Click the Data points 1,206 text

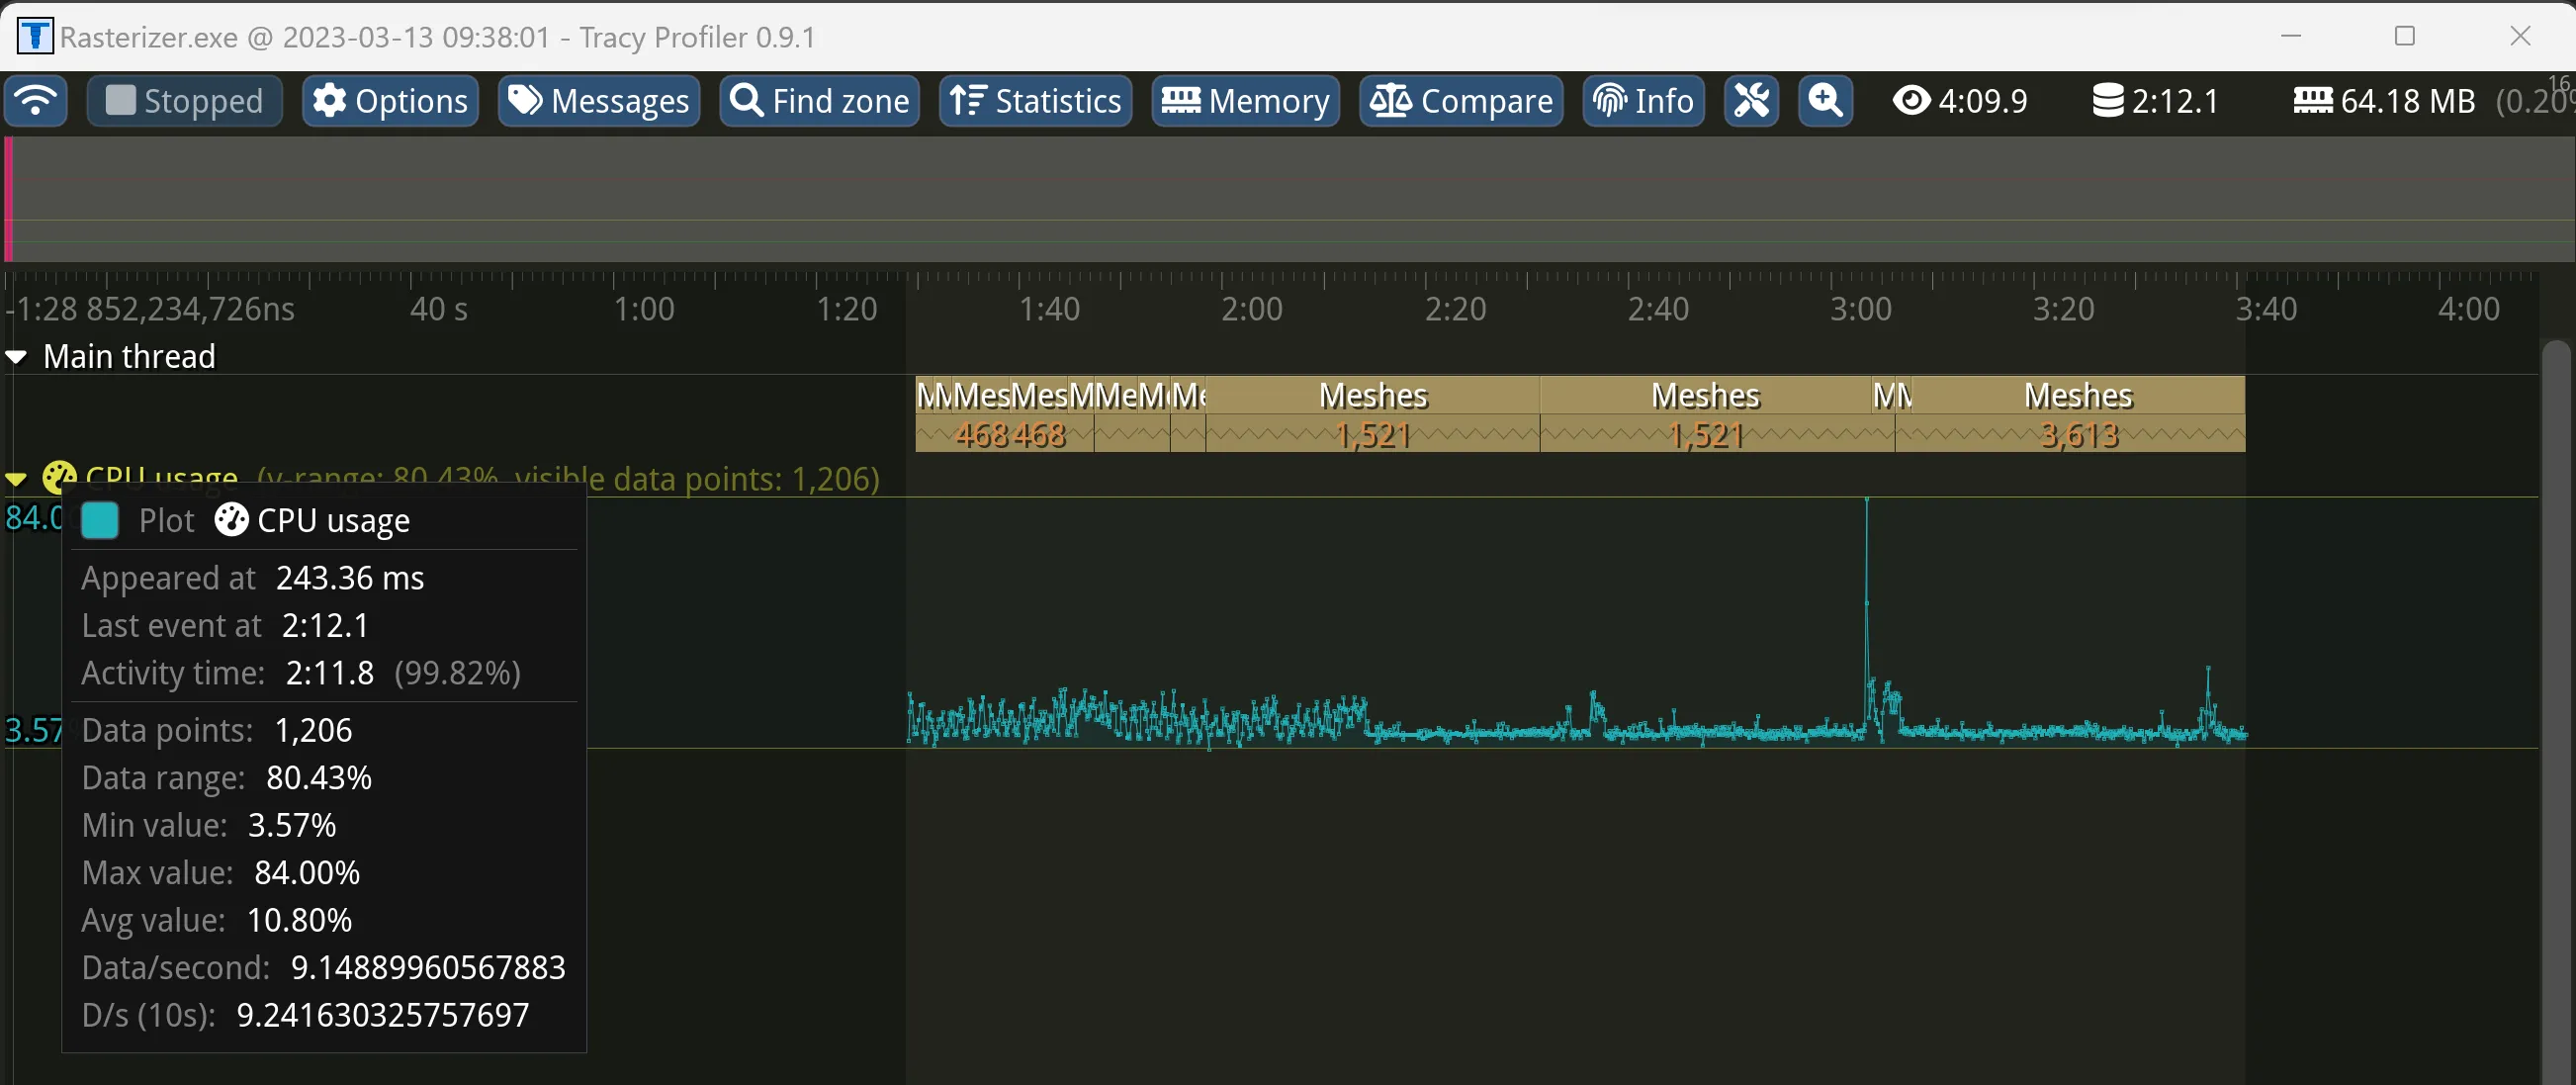216,731
